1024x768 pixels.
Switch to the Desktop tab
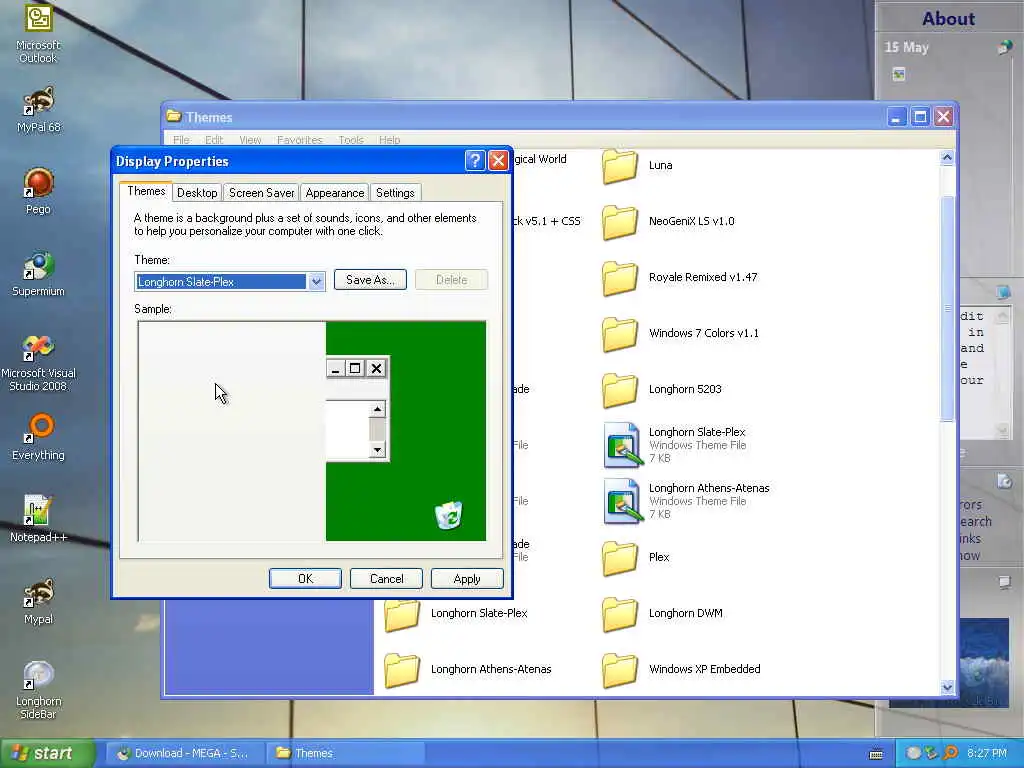coord(197,193)
